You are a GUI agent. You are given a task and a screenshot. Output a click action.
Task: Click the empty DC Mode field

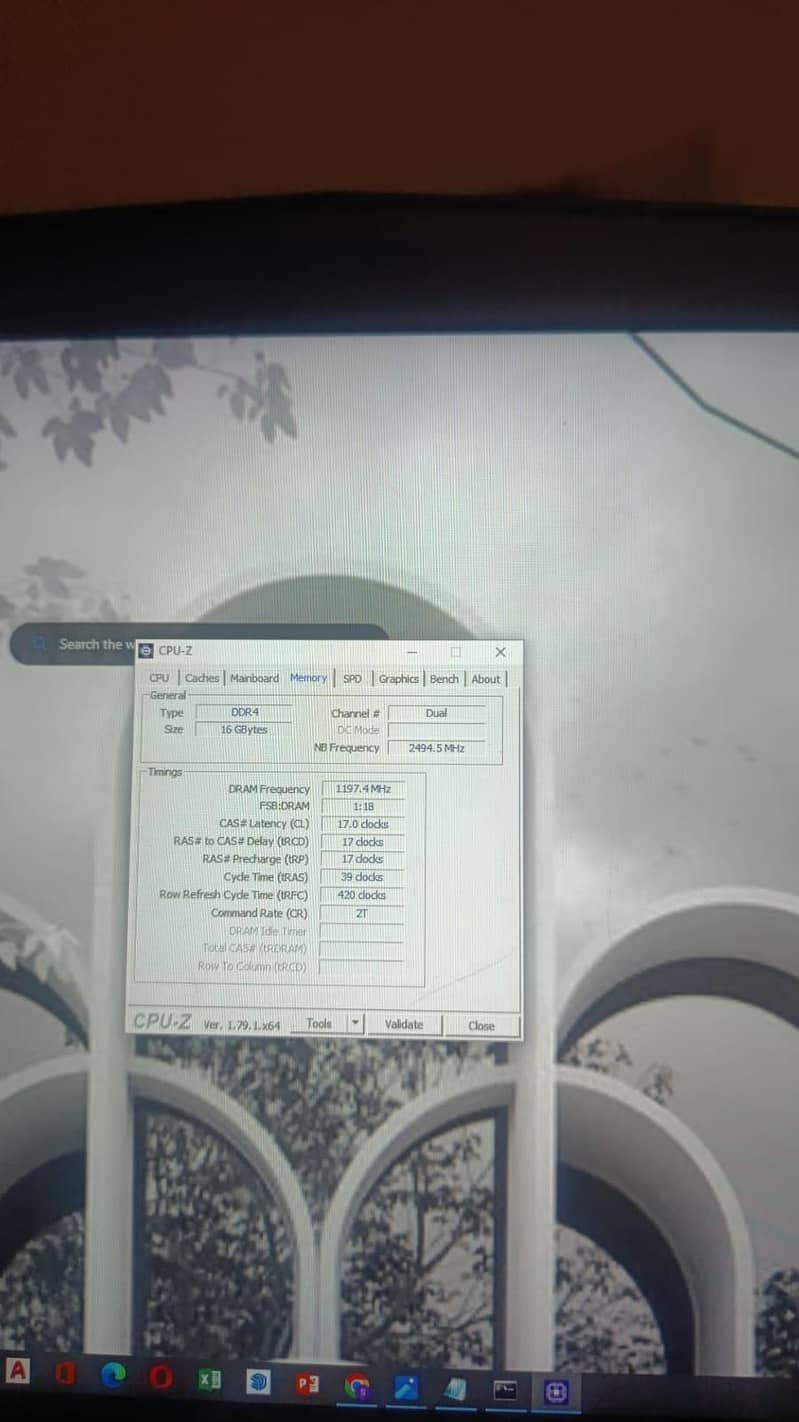(437, 730)
